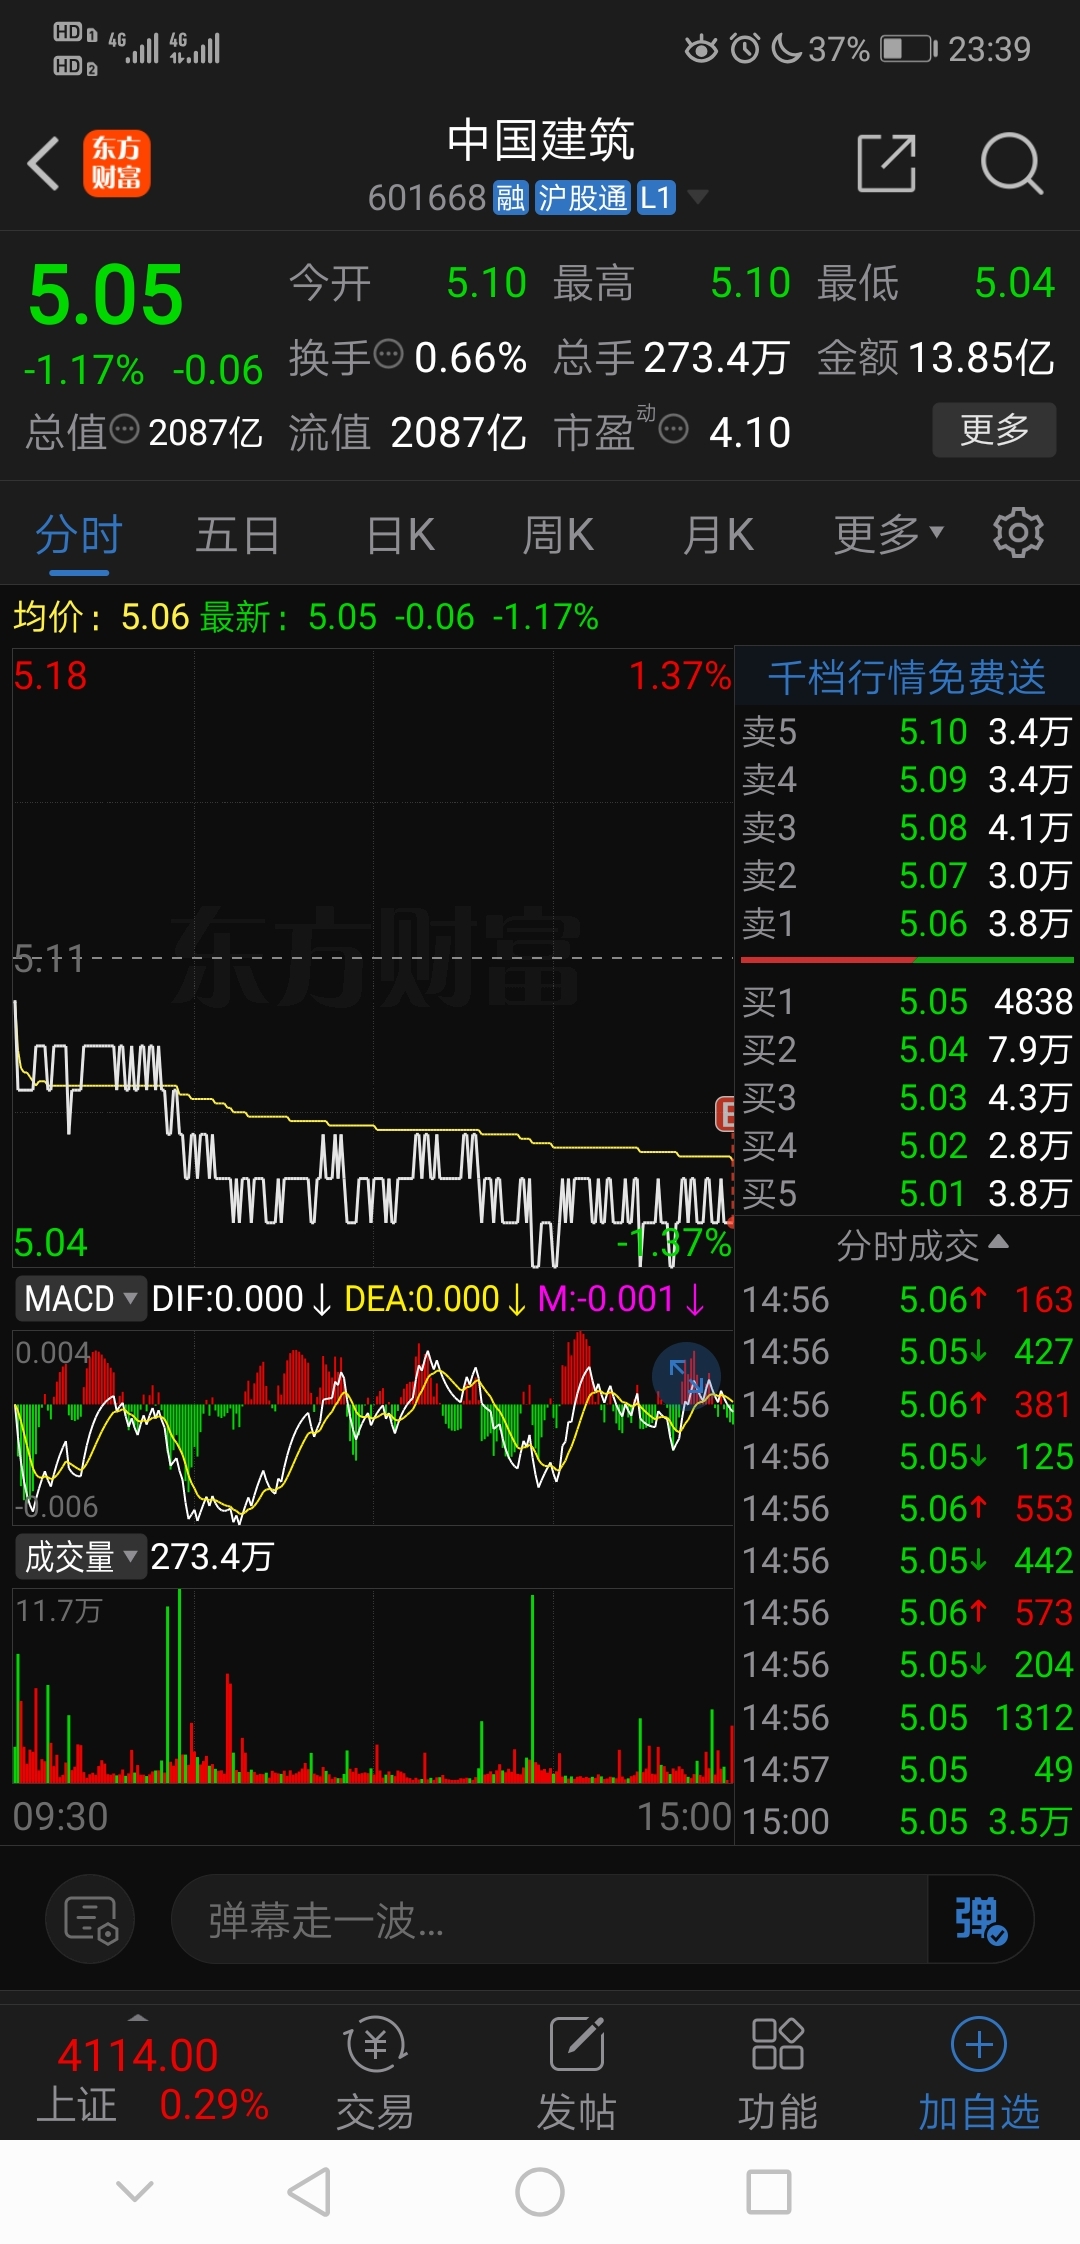This screenshot has width=1080, height=2244.
Task: Tap the 沪股通 badge
Action: tap(582, 198)
